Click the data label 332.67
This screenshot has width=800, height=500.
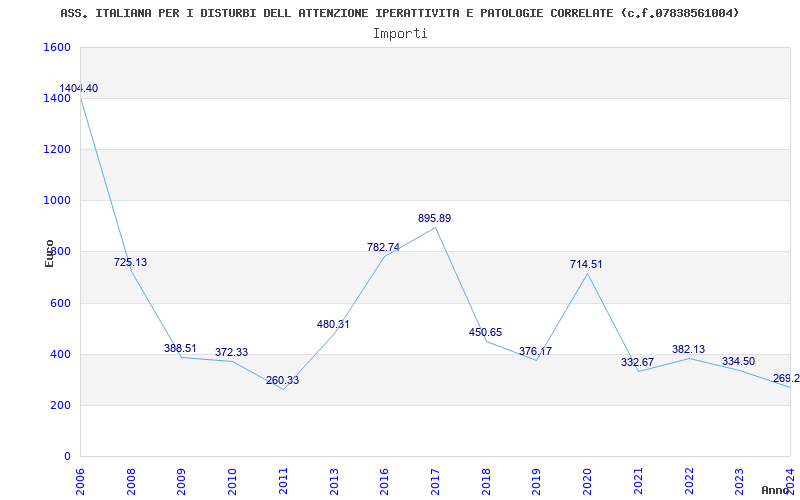[x=637, y=362]
